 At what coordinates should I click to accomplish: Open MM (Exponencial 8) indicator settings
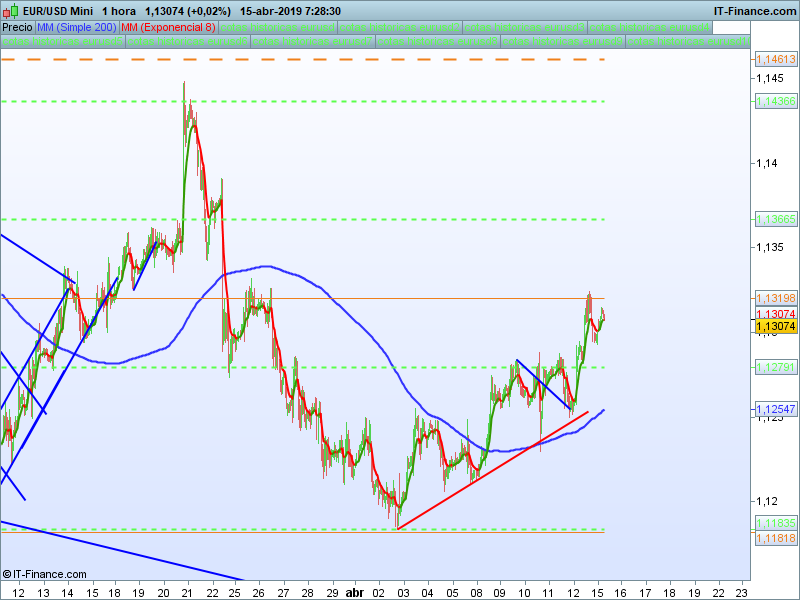coord(168,27)
